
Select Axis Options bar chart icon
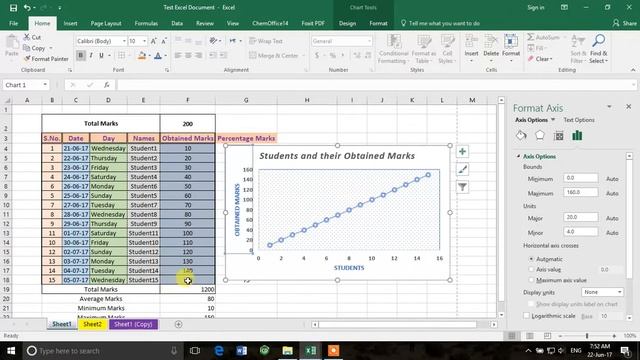(577, 136)
